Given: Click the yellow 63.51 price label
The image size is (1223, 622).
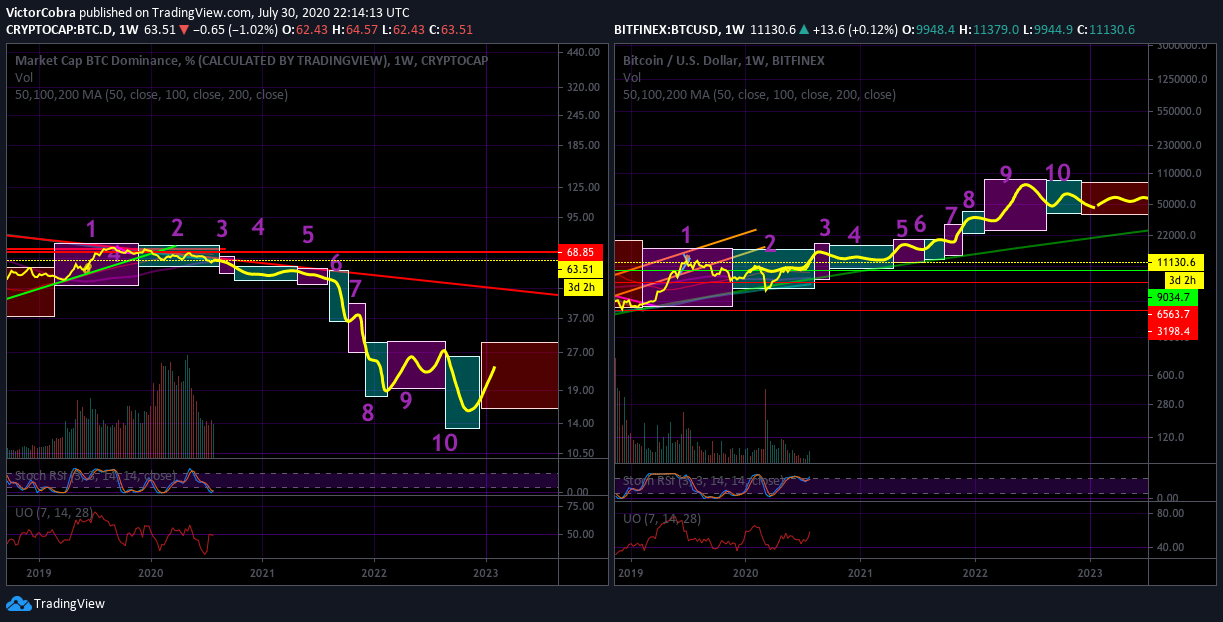Looking at the screenshot, I should point(581,269).
